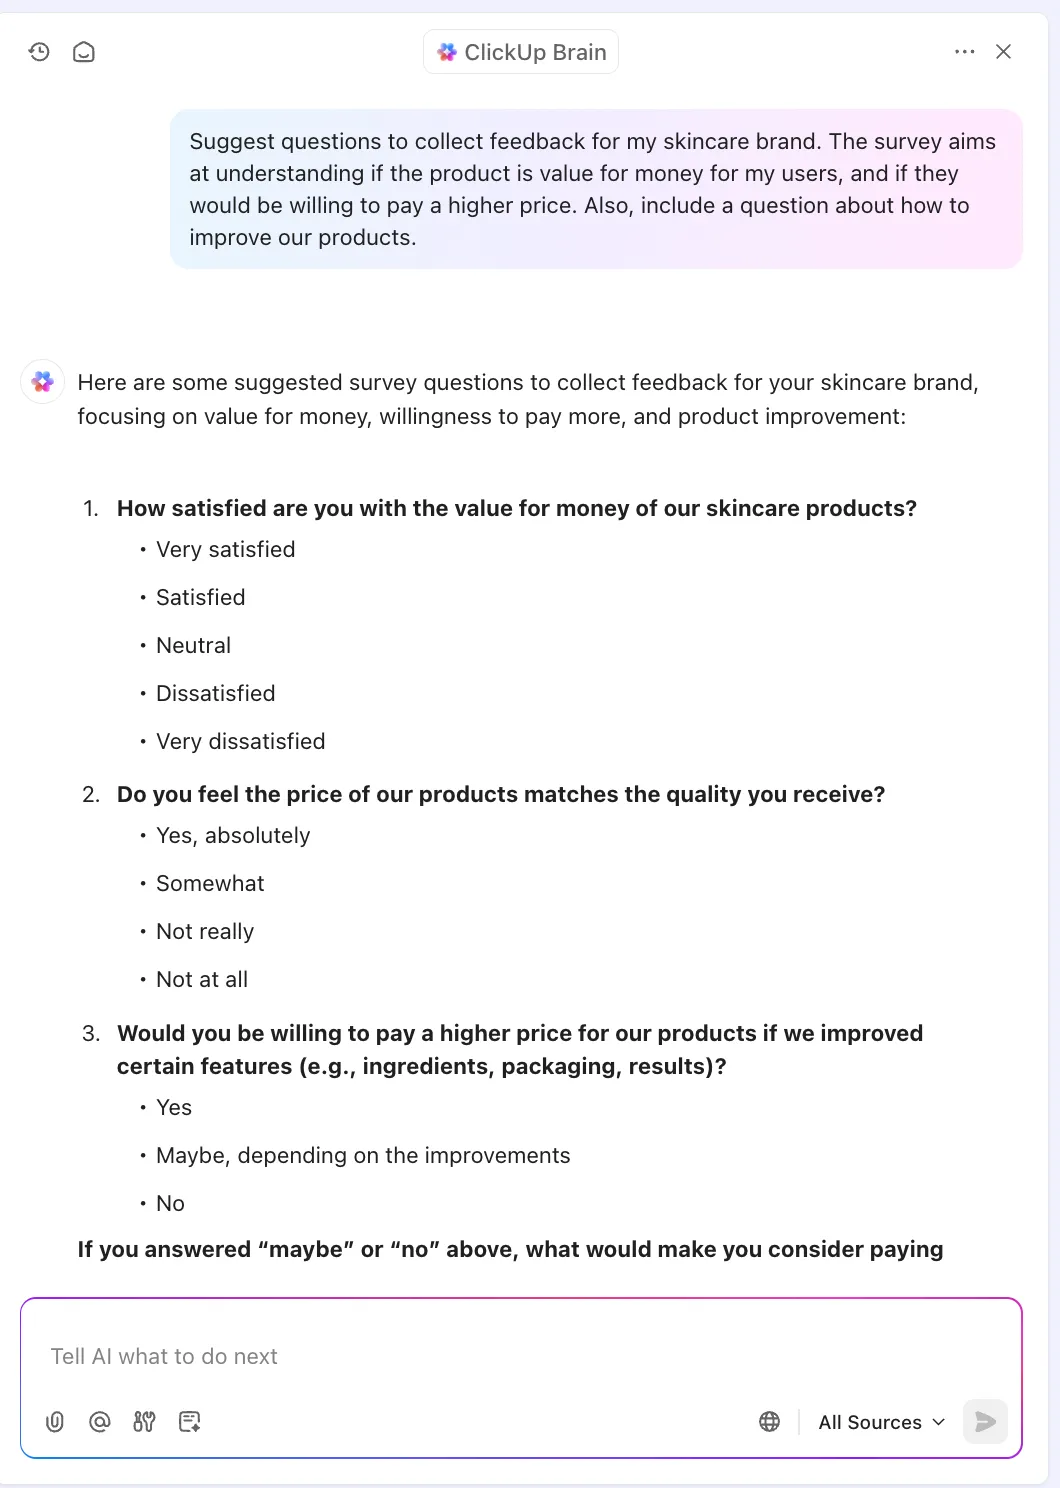The width and height of the screenshot is (1060, 1488).
Task: Close the ClickUp Brain panel
Action: tap(1004, 52)
